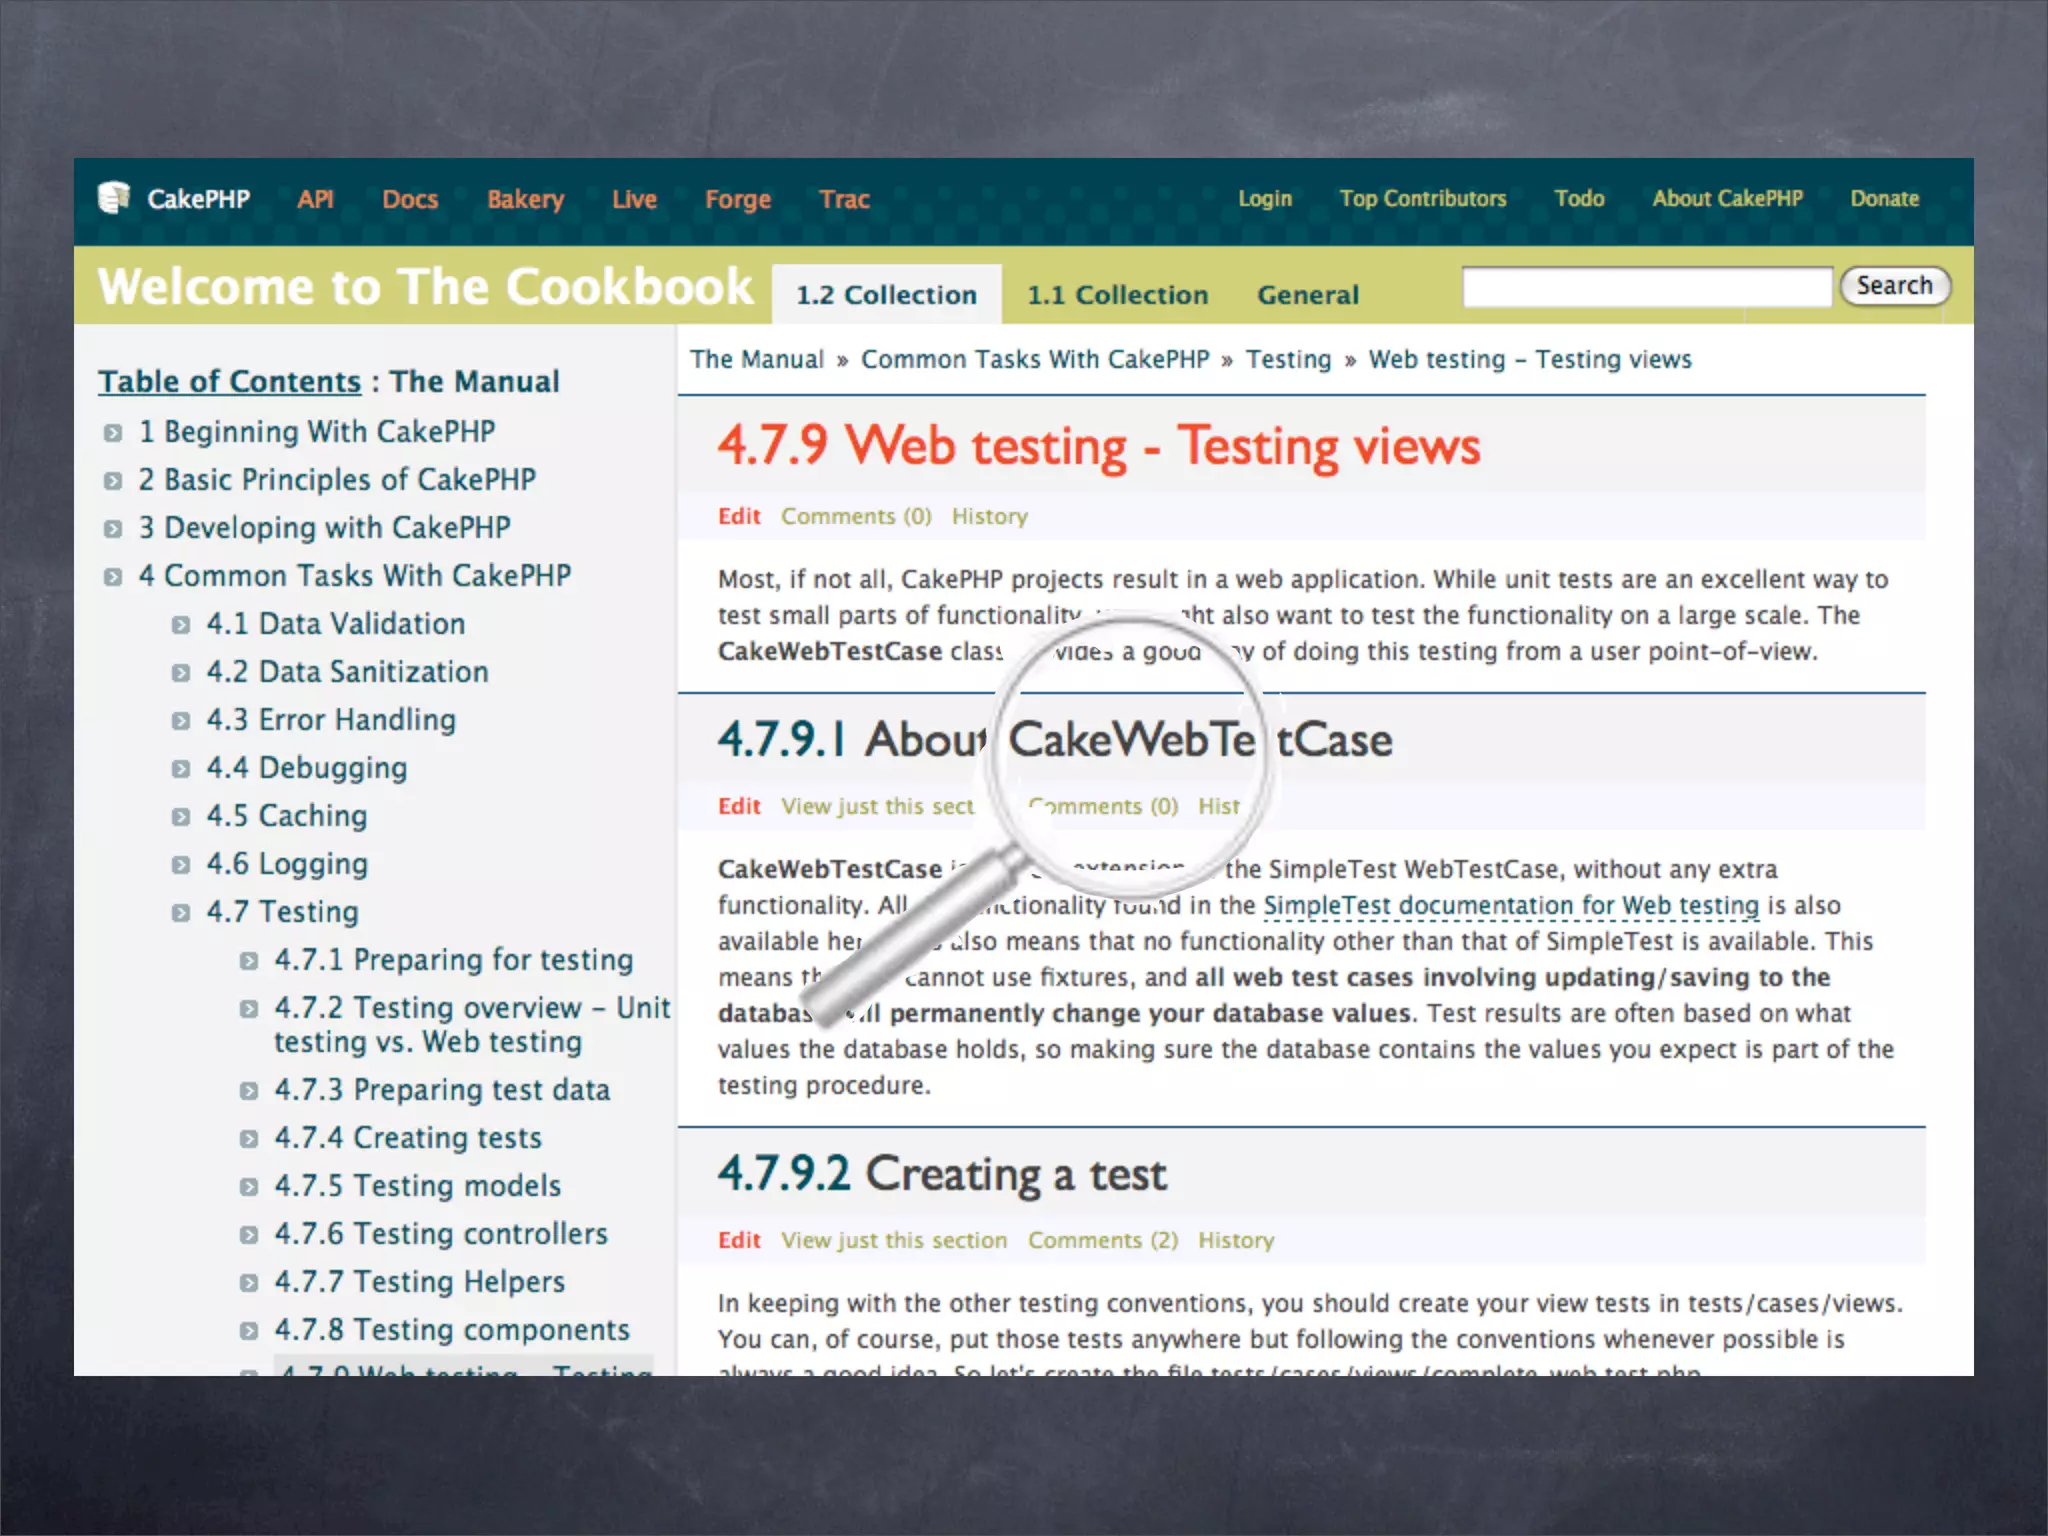This screenshot has width=2048, height=1536.
Task: Open the '4.7.6 Testing controllers' contents entry
Action: (440, 1234)
